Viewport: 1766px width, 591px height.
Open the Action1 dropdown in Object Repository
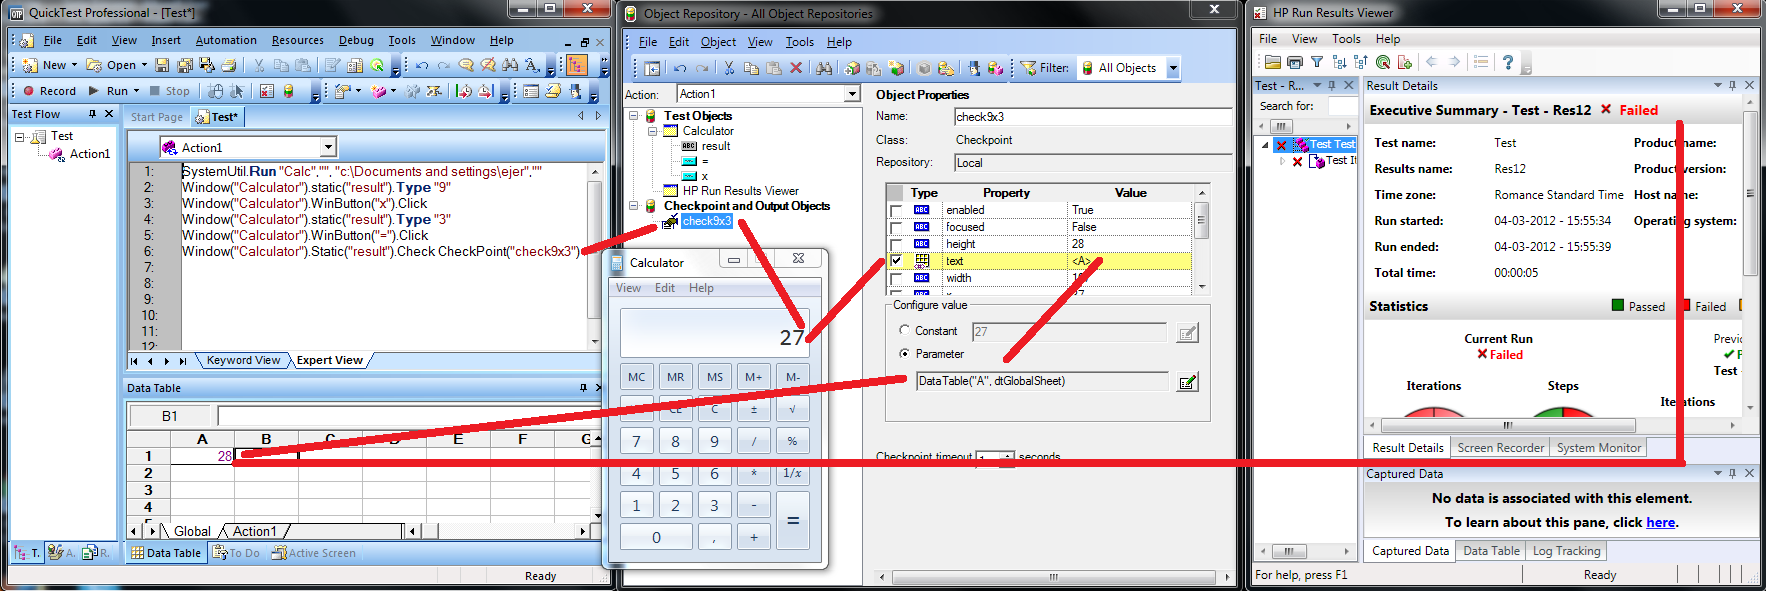852,94
